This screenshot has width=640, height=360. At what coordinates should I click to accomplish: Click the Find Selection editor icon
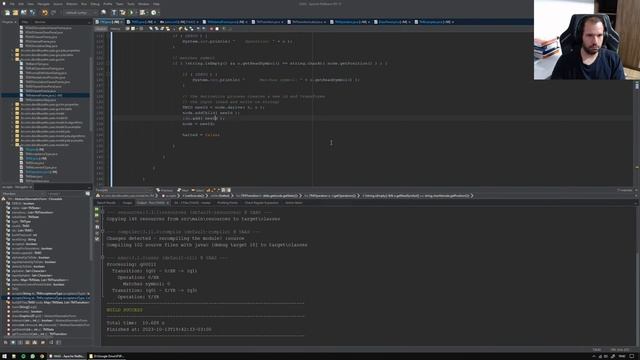coord(151,29)
